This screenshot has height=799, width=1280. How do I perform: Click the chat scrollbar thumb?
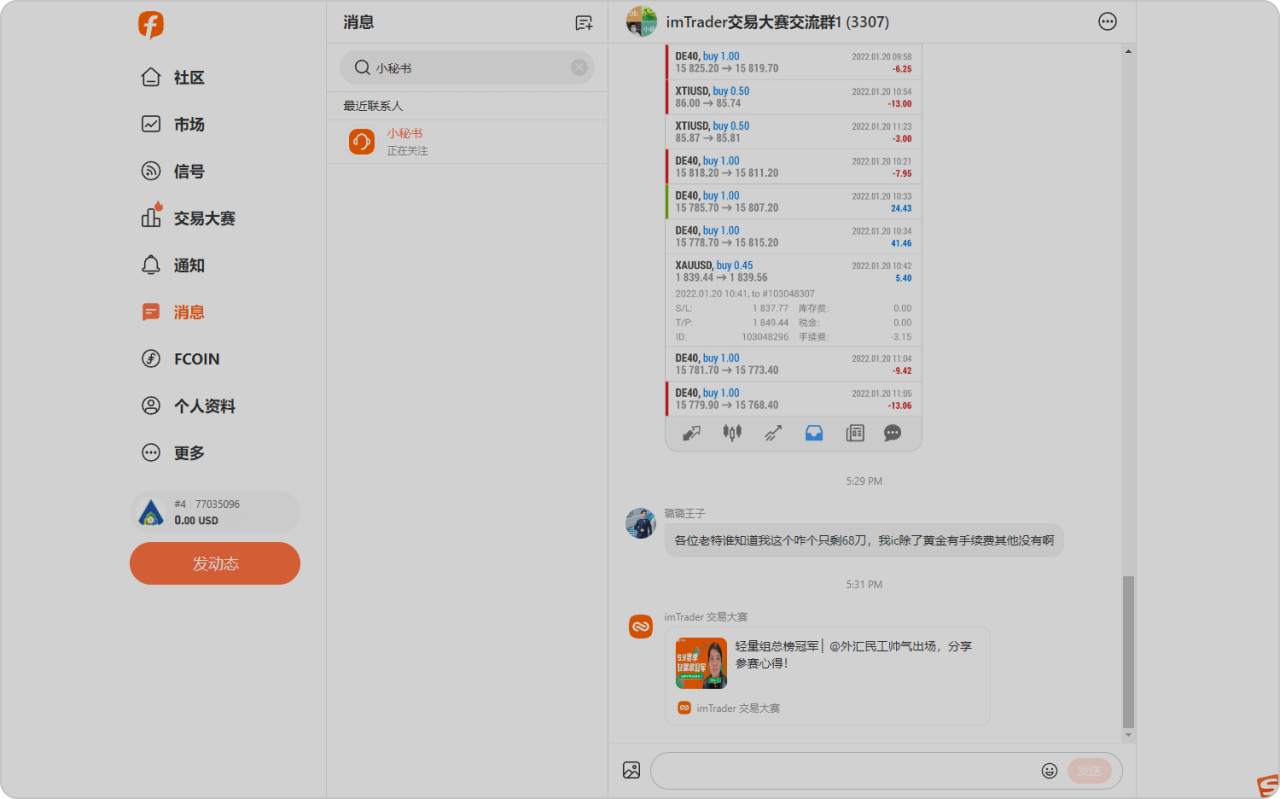tap(1129, 652)
